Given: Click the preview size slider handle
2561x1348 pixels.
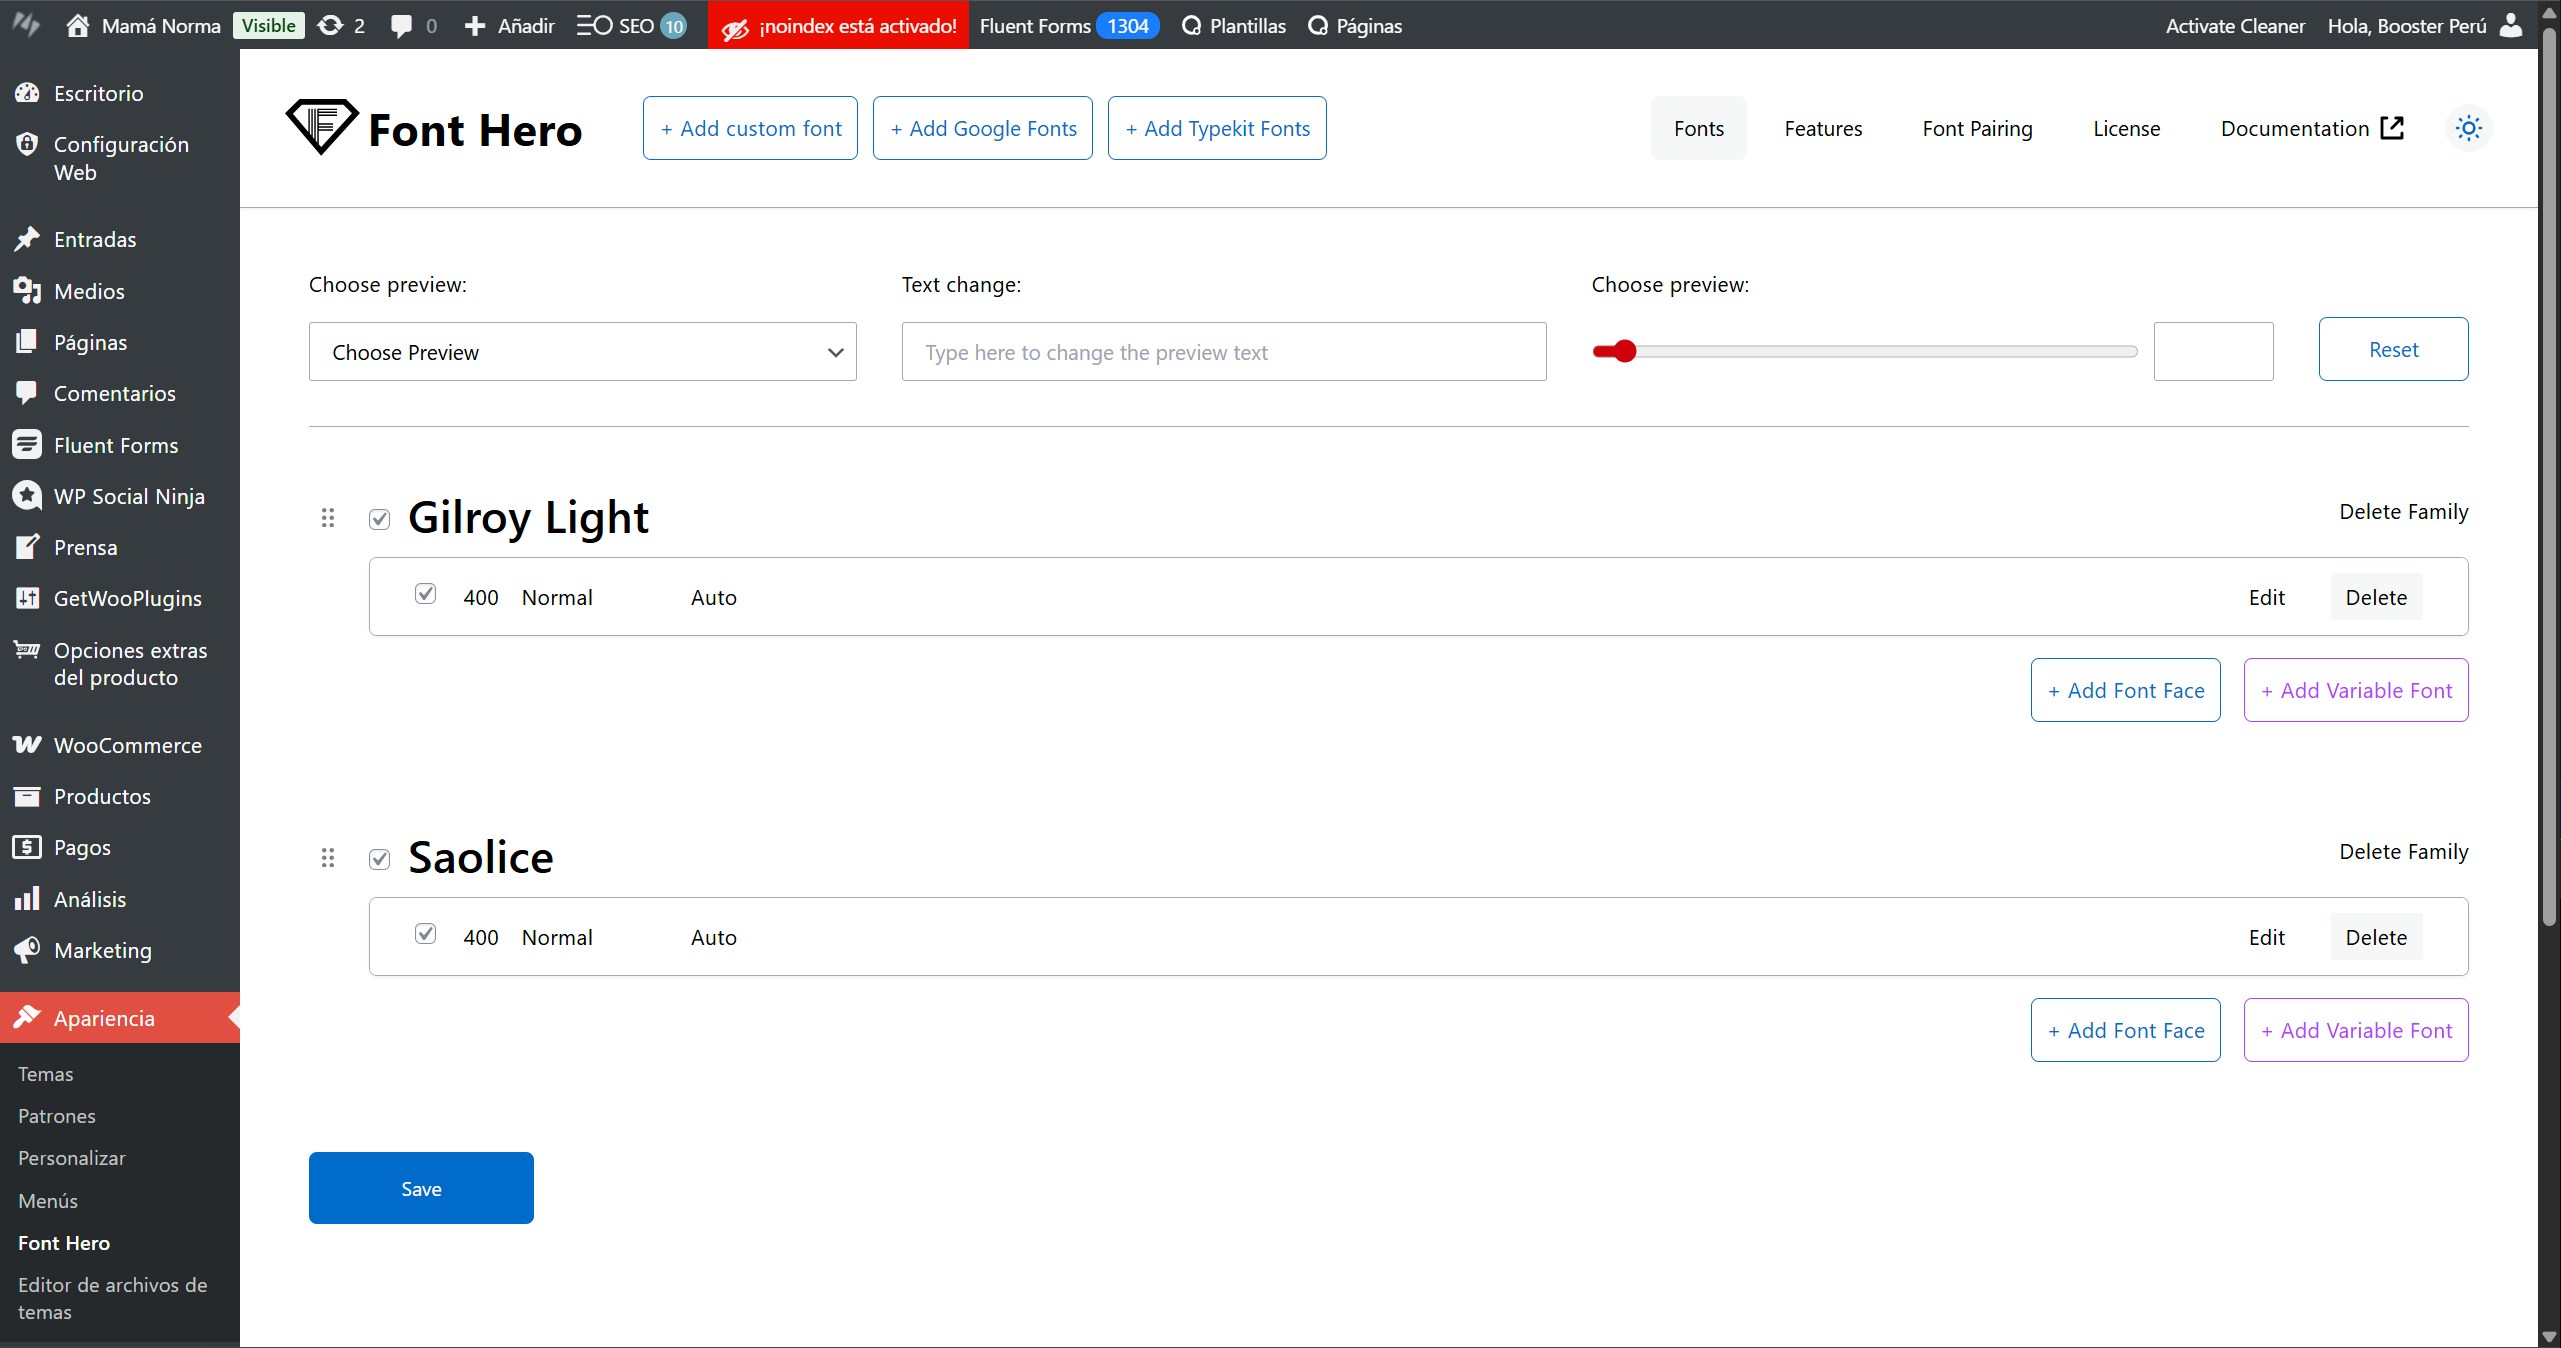Looking at the screenshot, I should [1625, 351].
